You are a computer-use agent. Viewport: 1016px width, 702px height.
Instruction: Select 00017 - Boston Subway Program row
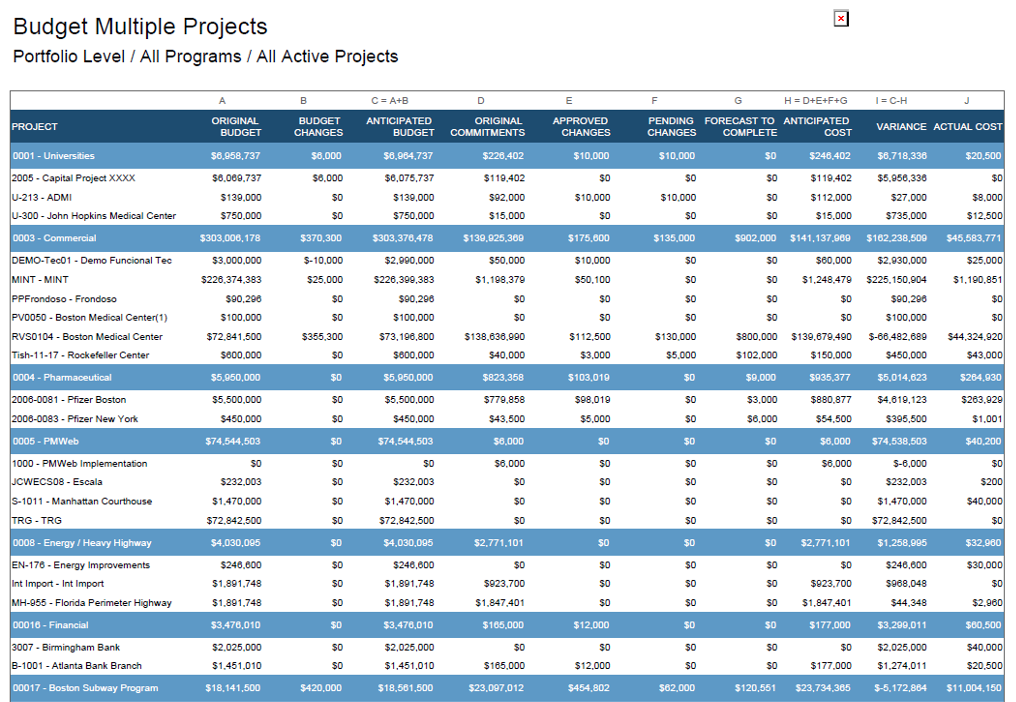(x=507, y=688)
